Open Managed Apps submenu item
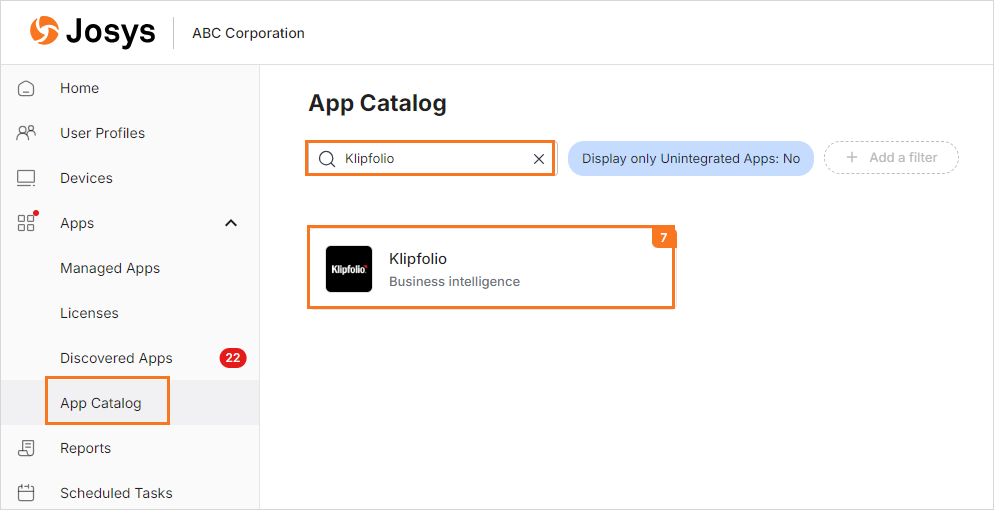994x510 pixels. [x=110, y=268]
